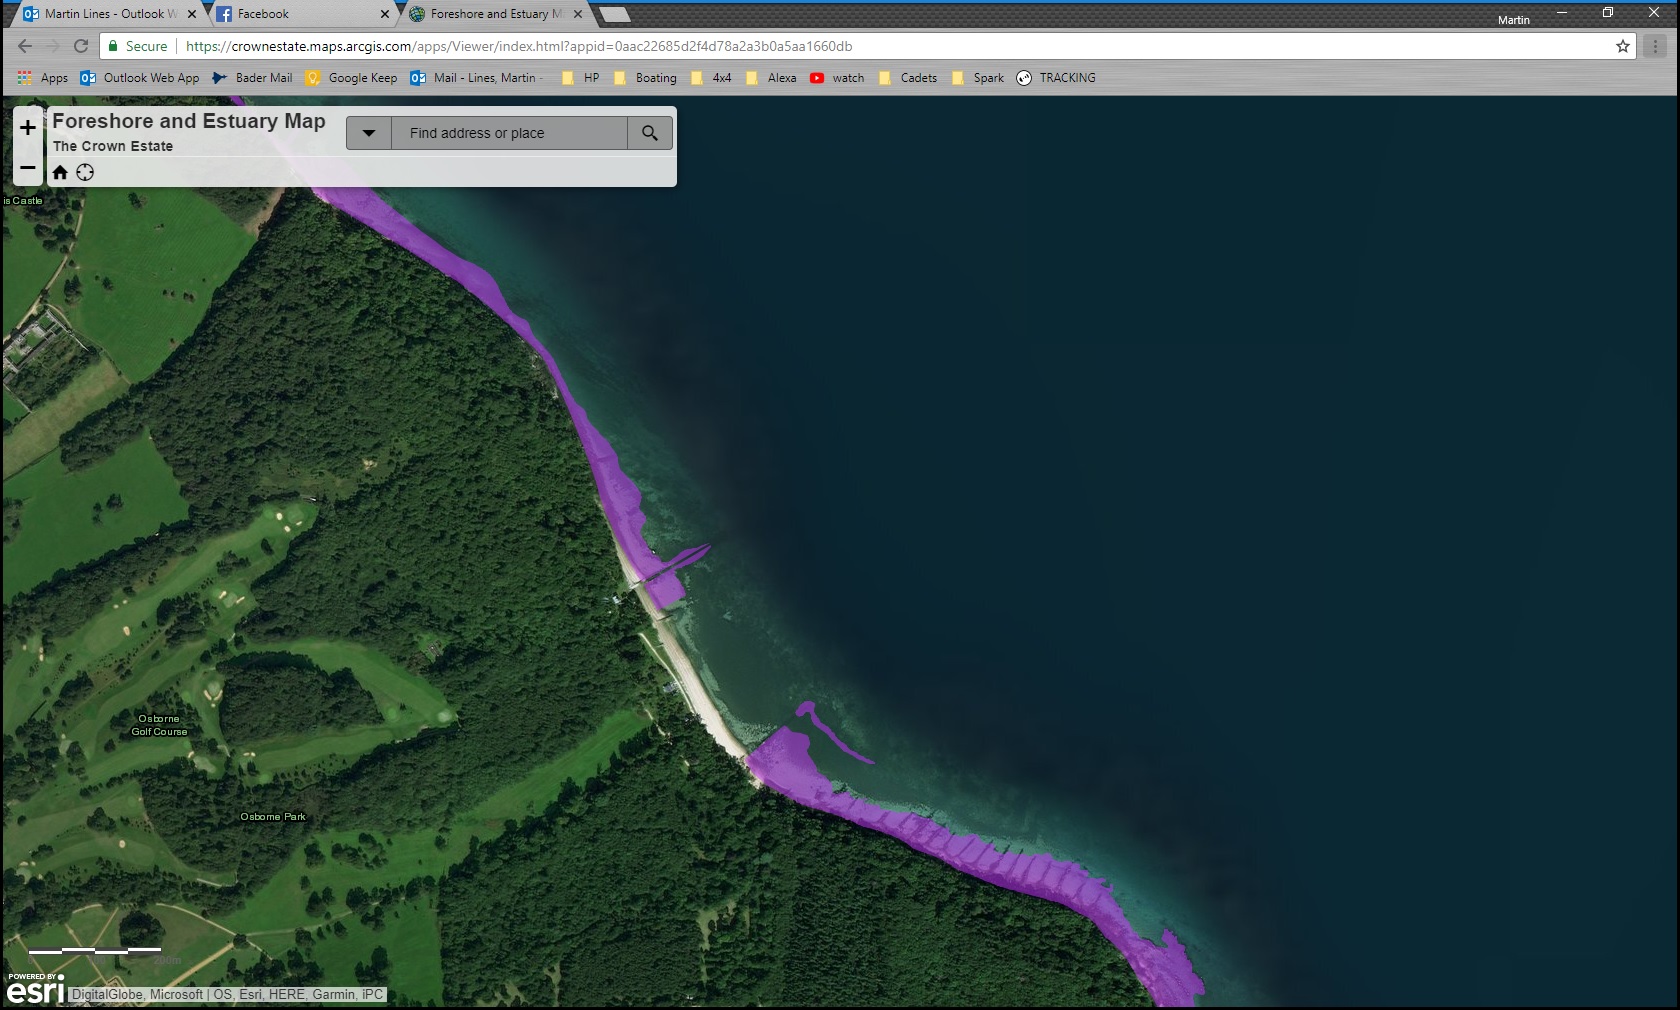
Task: Open the TRACKING bookmark
Action: click(1056, 78)
